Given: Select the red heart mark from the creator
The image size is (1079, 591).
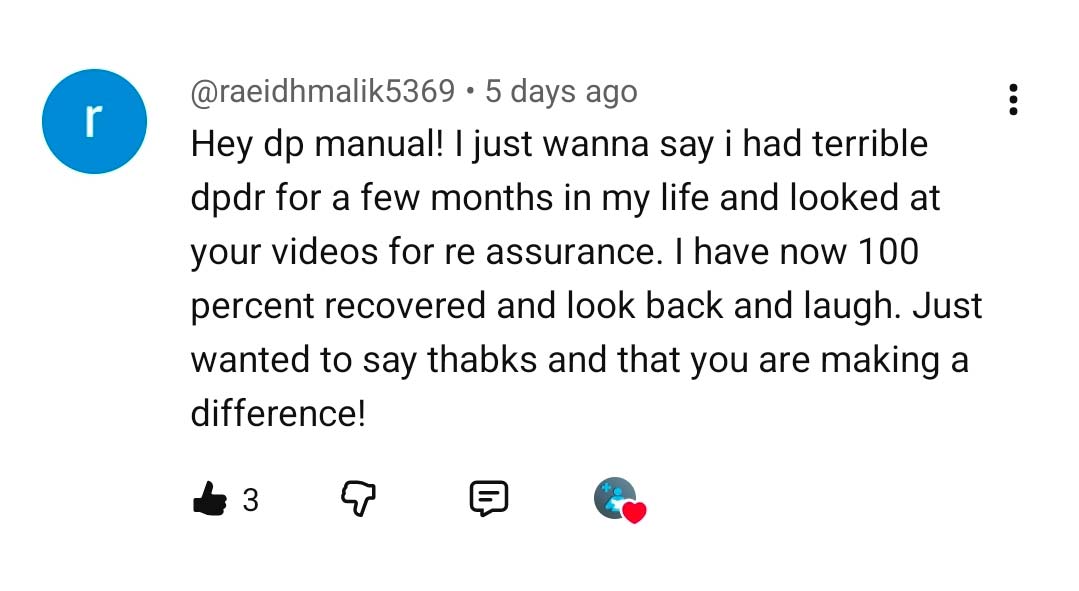Looking at the screenshot, I should click(x=634, y=513).
